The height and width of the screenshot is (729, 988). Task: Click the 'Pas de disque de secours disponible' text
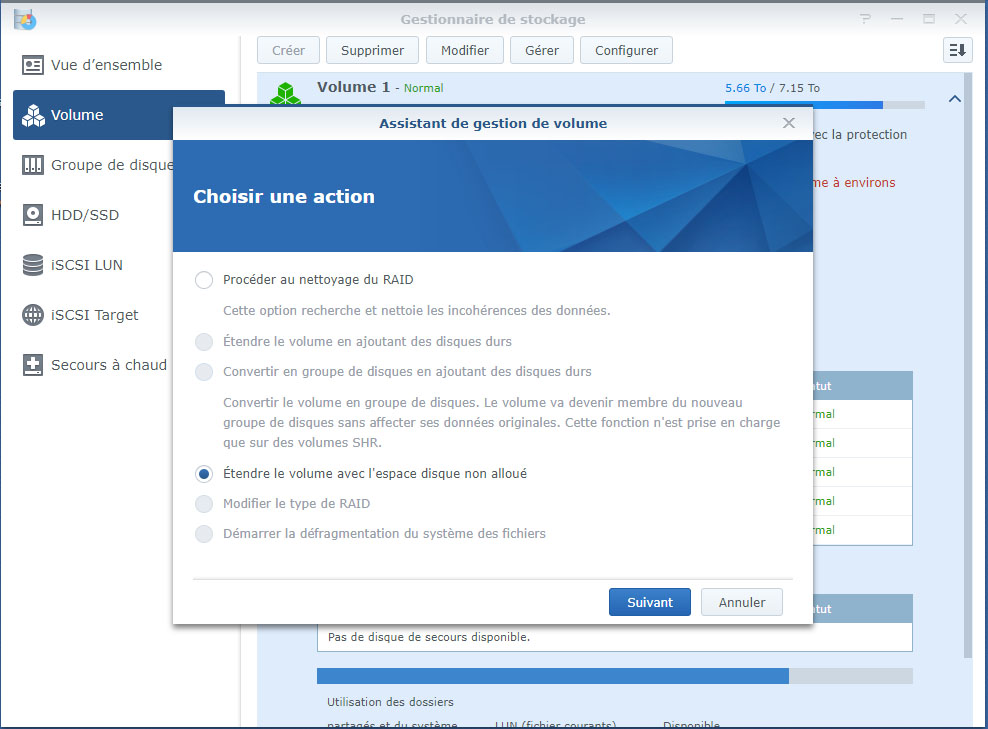(428, 637)
